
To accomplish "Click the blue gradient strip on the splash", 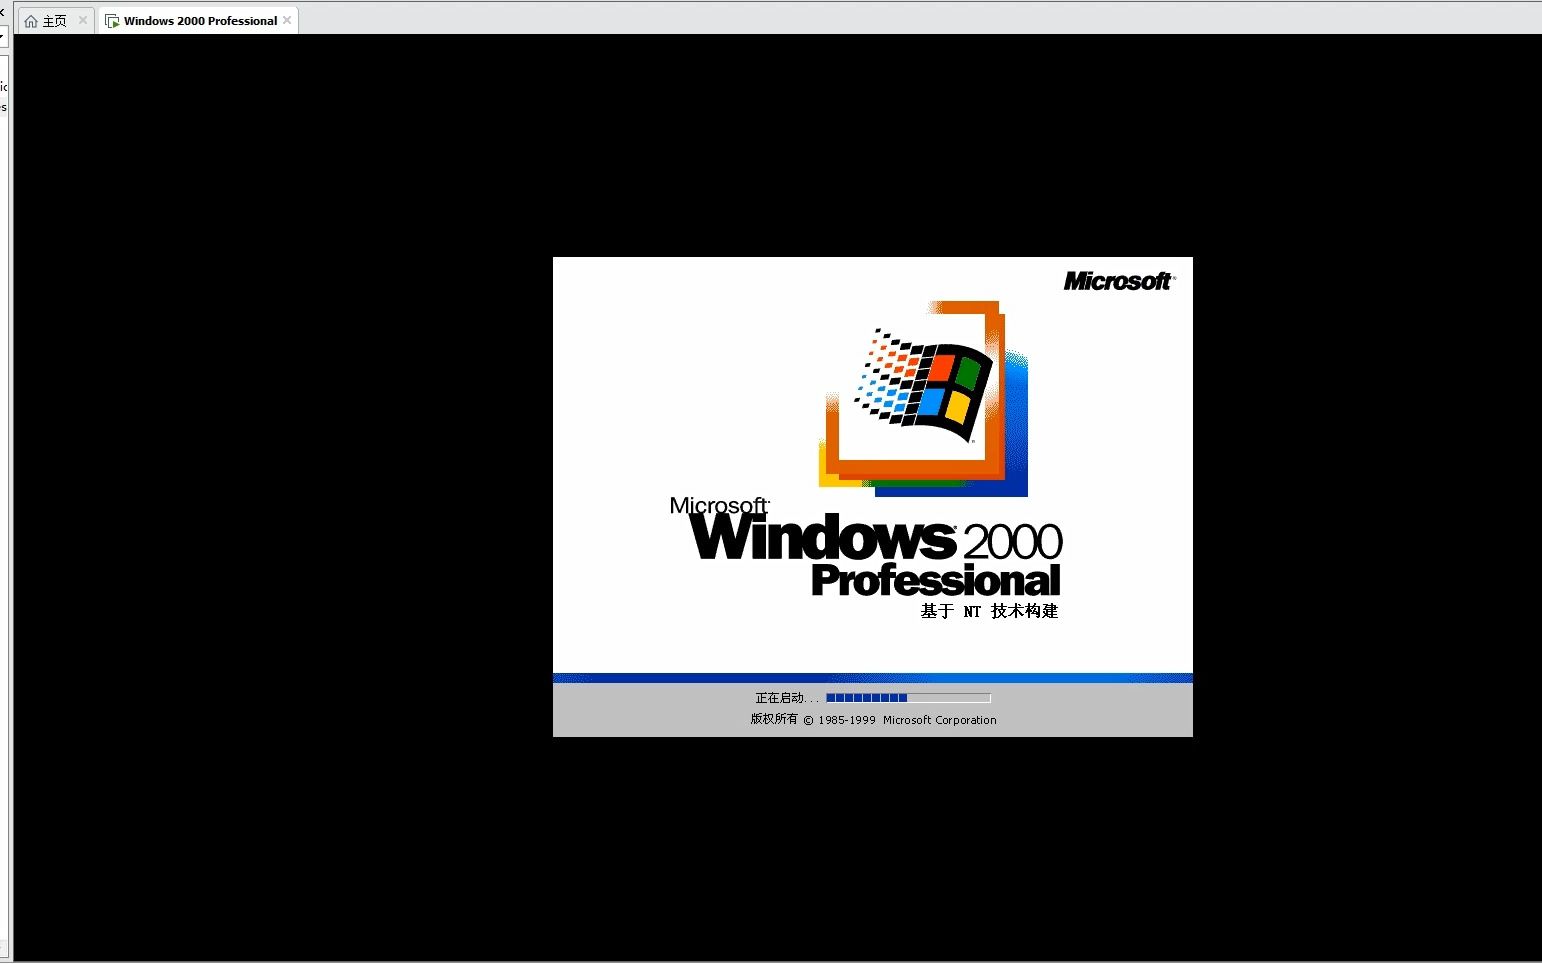I will click(x=872, y=678).
